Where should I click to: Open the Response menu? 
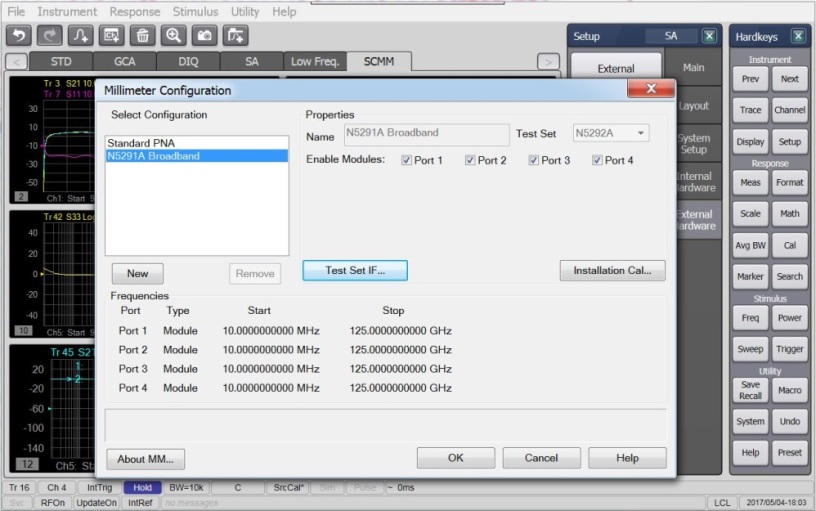(x=135, y=11)
